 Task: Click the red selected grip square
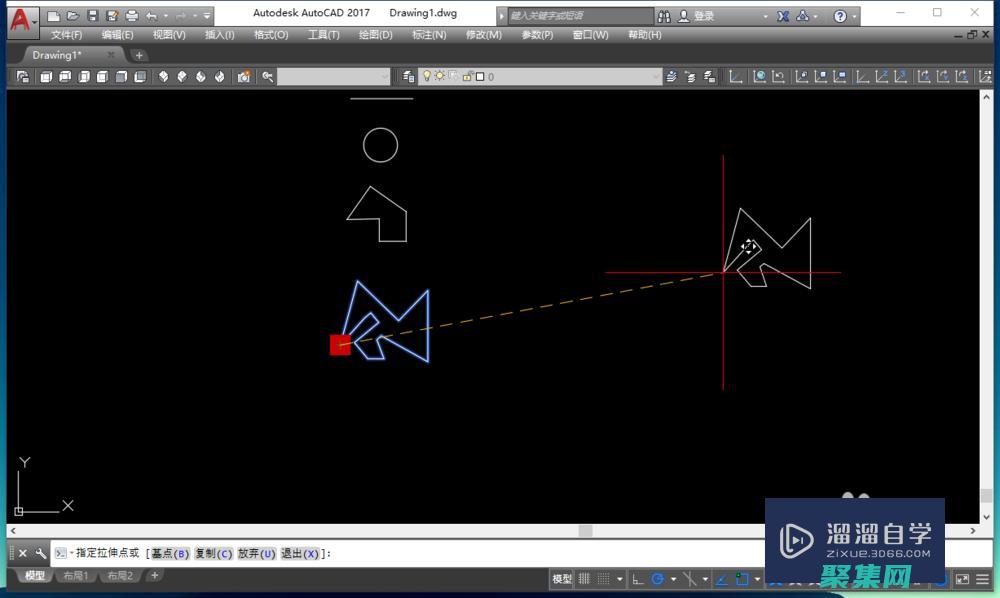tap(340, 345)
